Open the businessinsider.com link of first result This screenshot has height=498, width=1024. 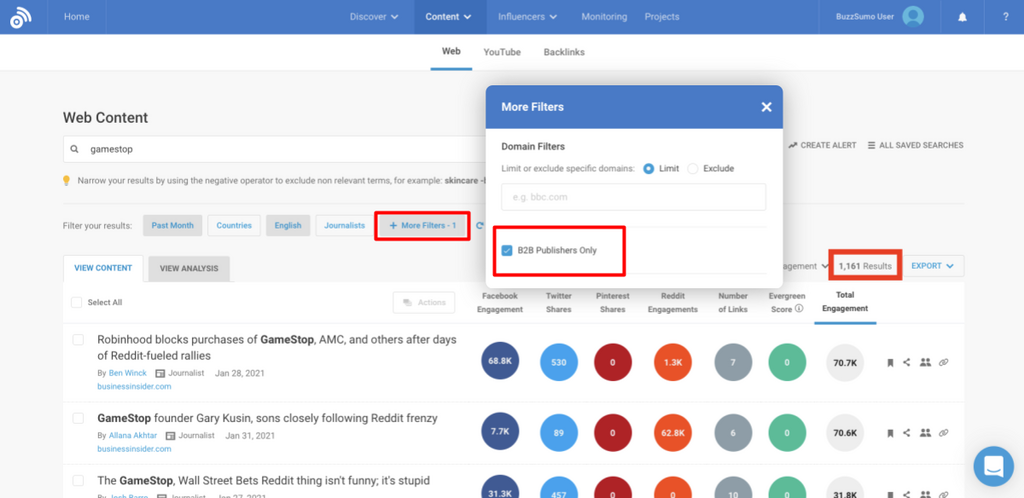click(x=134, y=386)
